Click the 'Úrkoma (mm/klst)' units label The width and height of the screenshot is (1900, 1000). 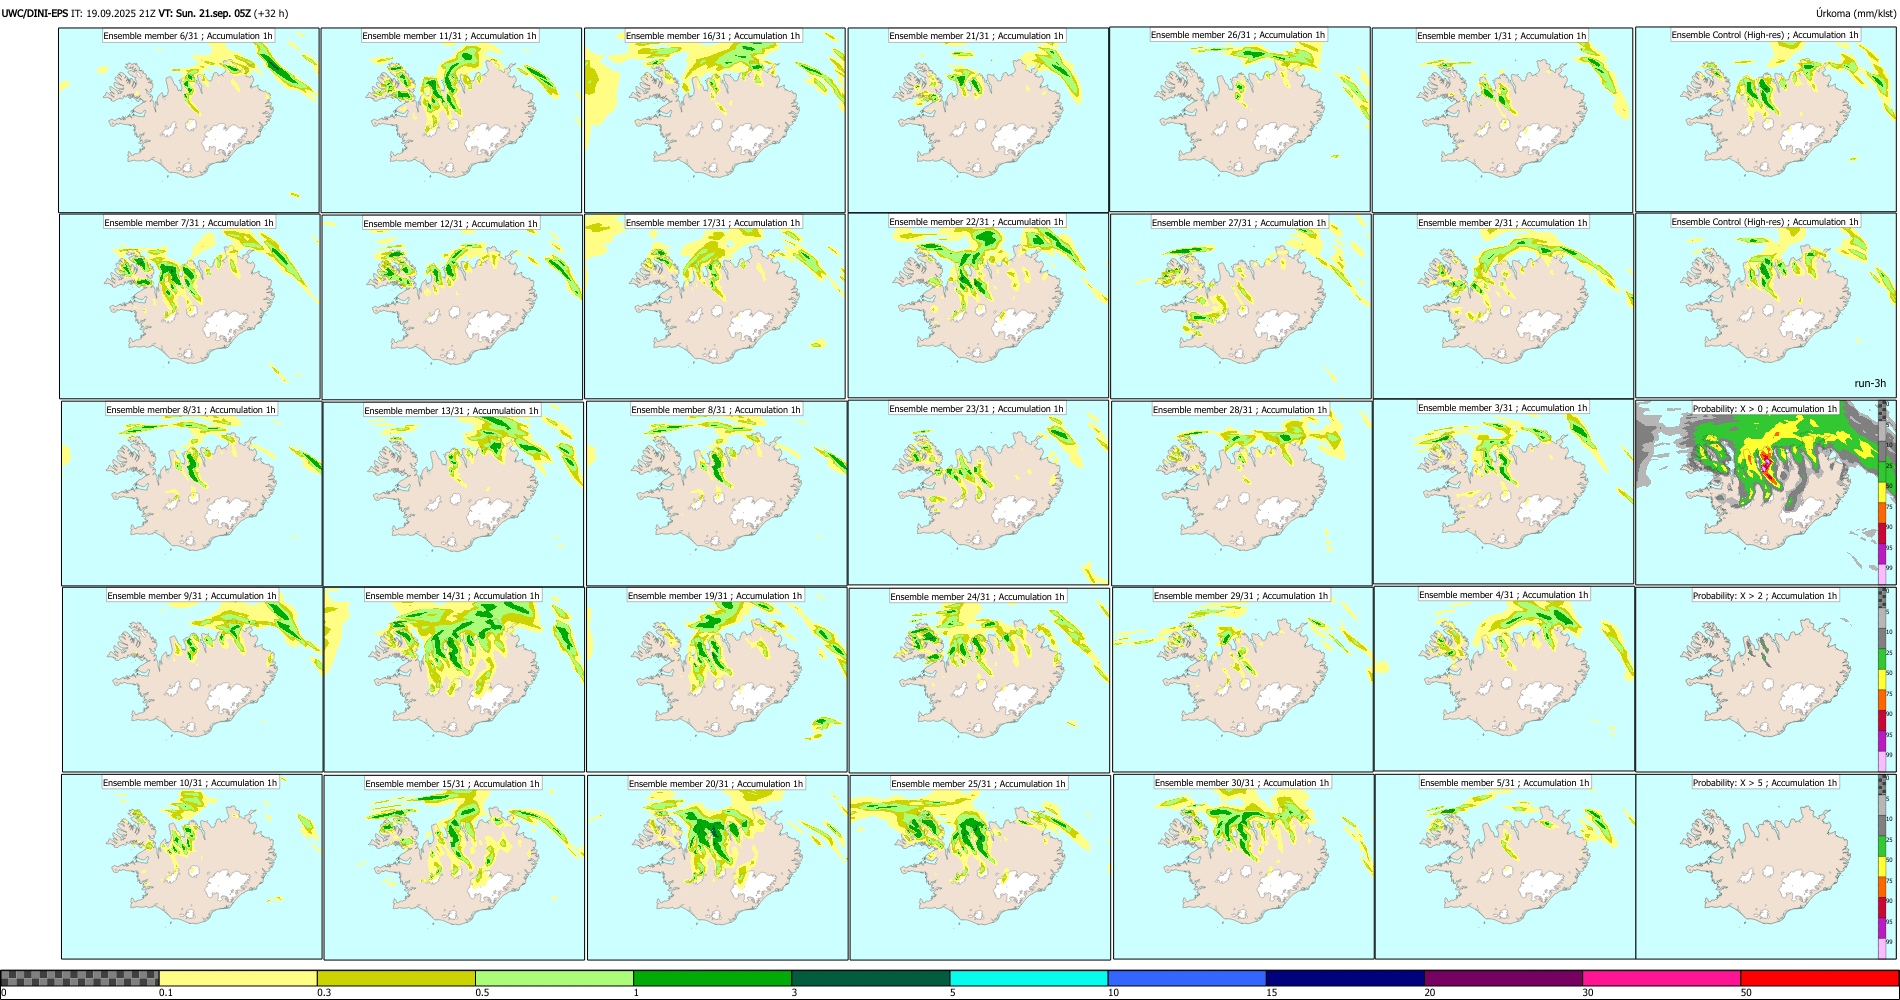tap(1856, 13)
